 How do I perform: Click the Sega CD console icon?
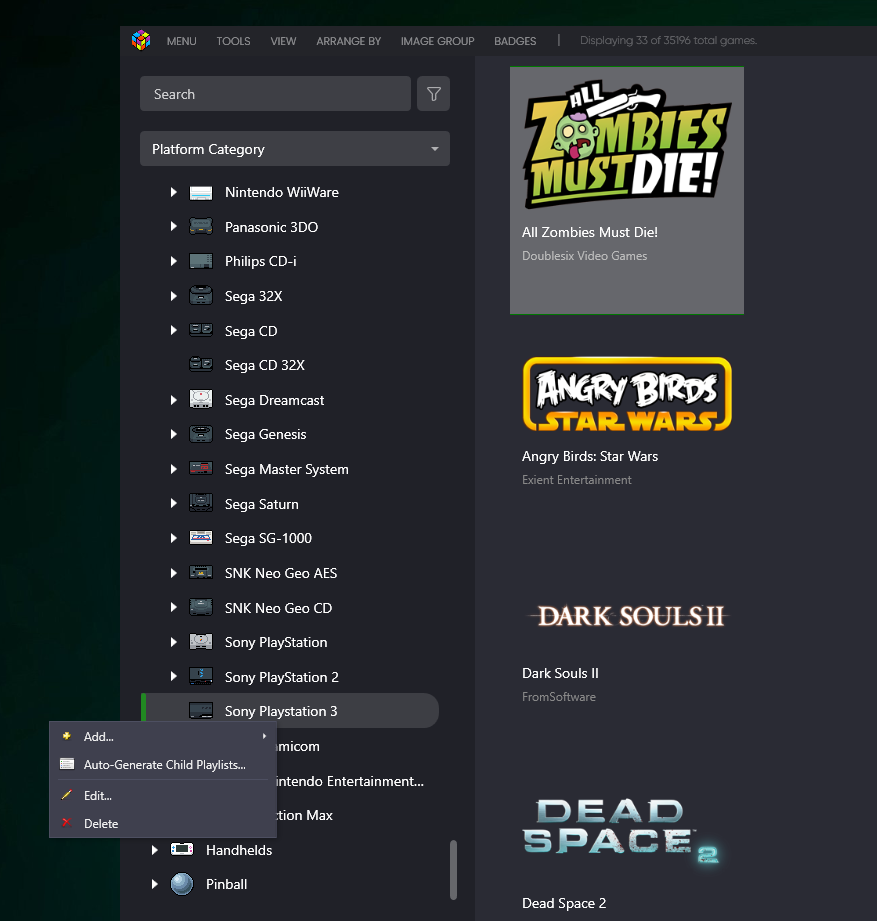tap(201, 330)
